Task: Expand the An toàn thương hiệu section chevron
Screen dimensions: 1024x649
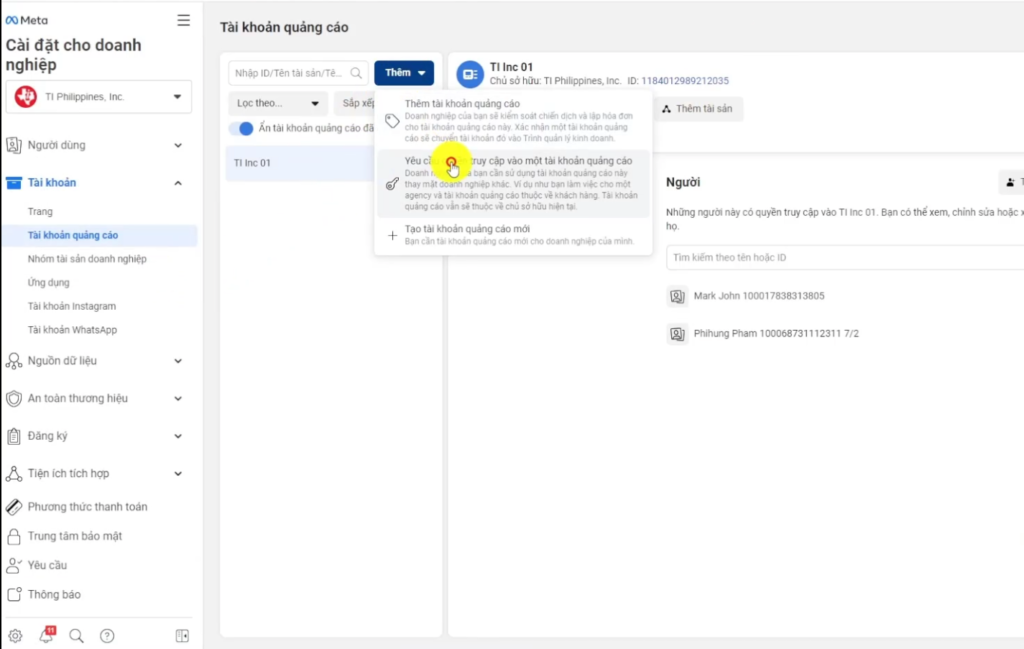Action: pyautogui.click(x=178, y=398)
